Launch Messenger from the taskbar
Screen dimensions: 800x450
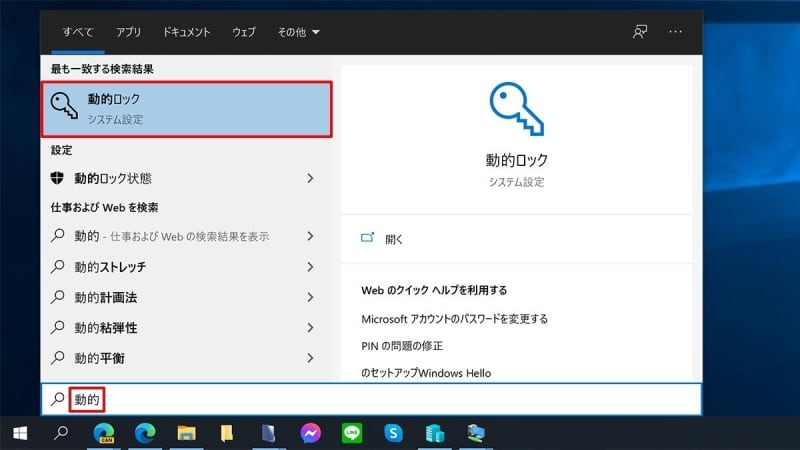(310, 434)
